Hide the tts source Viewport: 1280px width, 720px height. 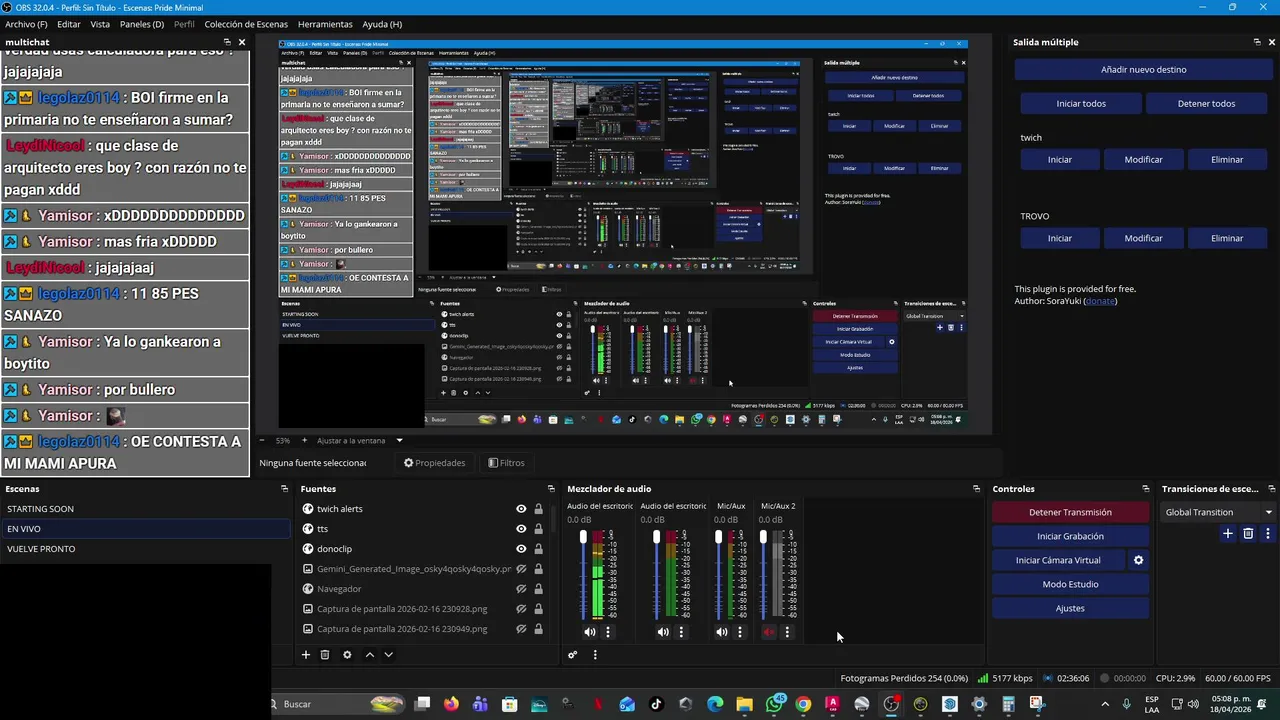[x=521, y=529]
